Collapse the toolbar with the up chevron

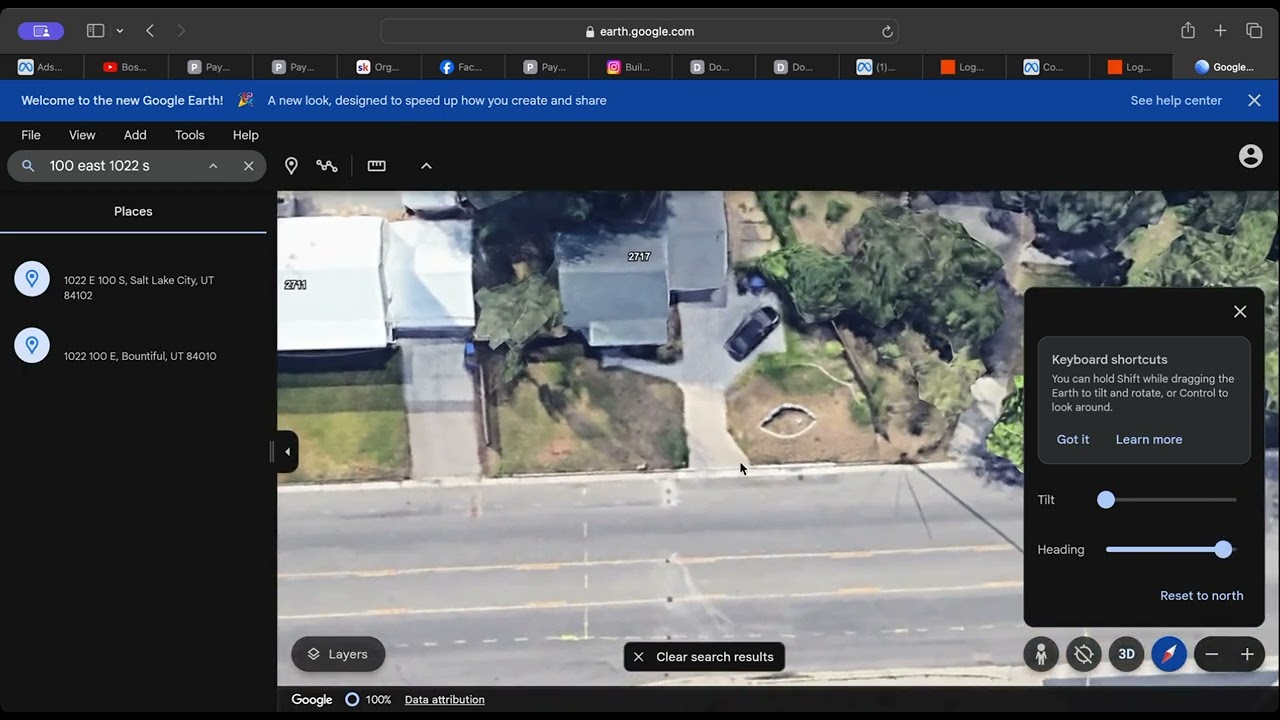click(x=426, y=166)
